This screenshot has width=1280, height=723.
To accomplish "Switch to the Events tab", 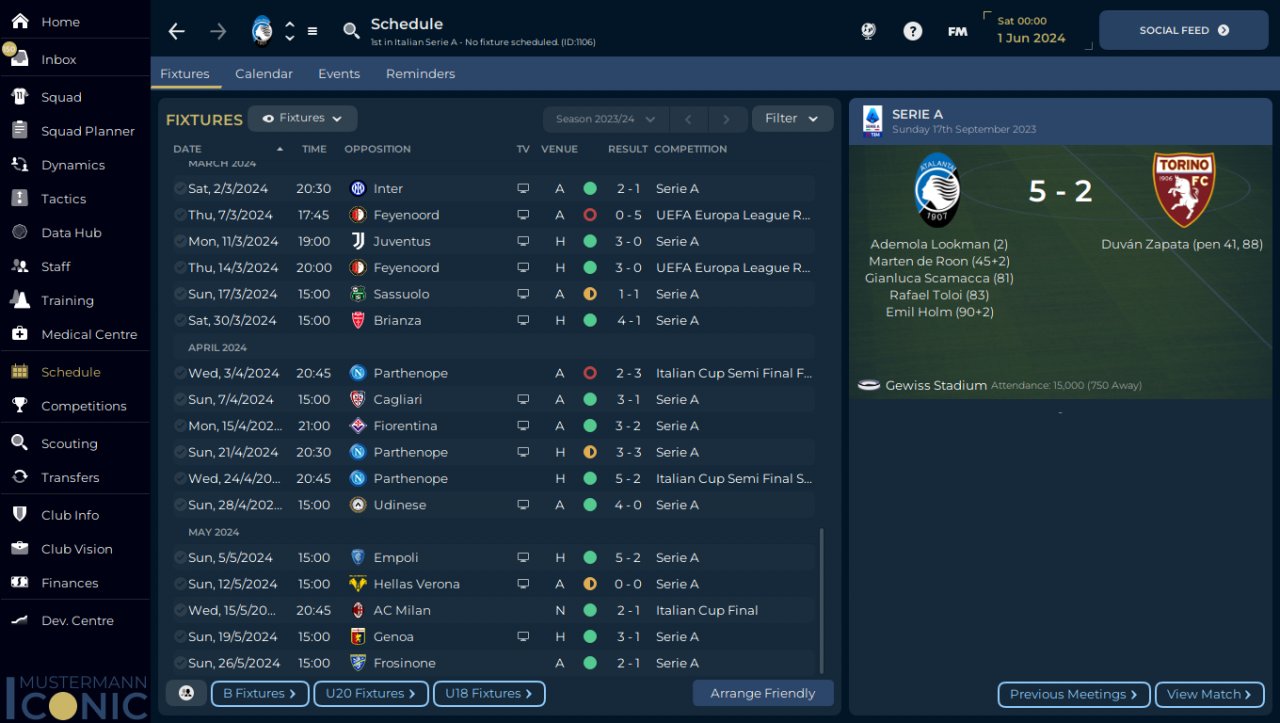I will point(339,74).
